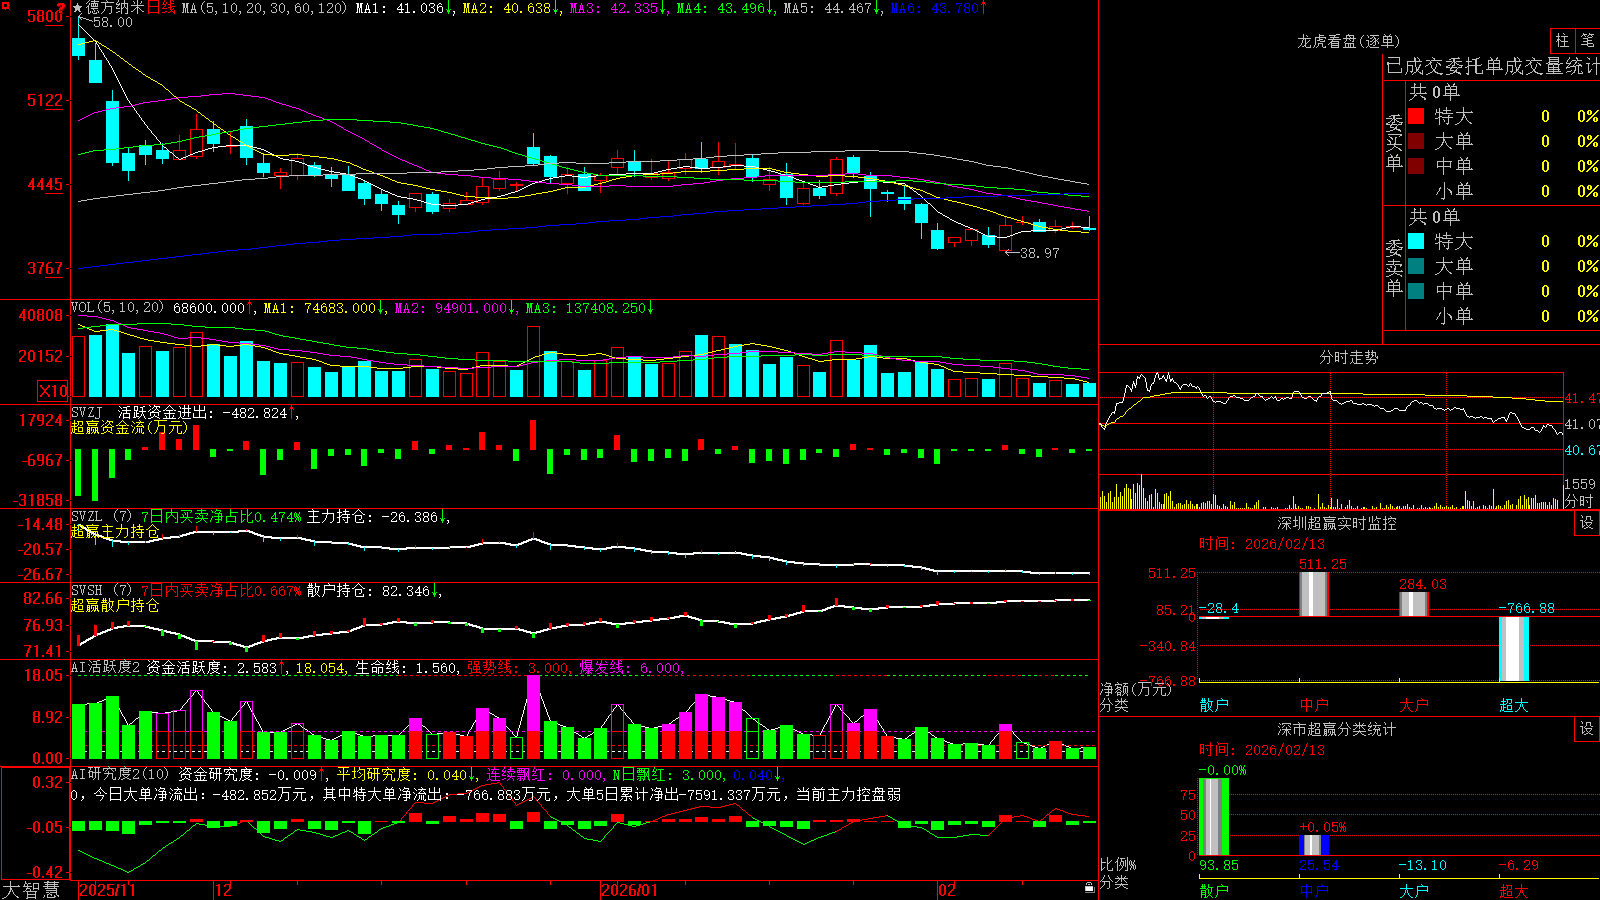1600x900 pixels.
Task: Click the 93.85 散户 percentage value
Action: (1219, 865)
